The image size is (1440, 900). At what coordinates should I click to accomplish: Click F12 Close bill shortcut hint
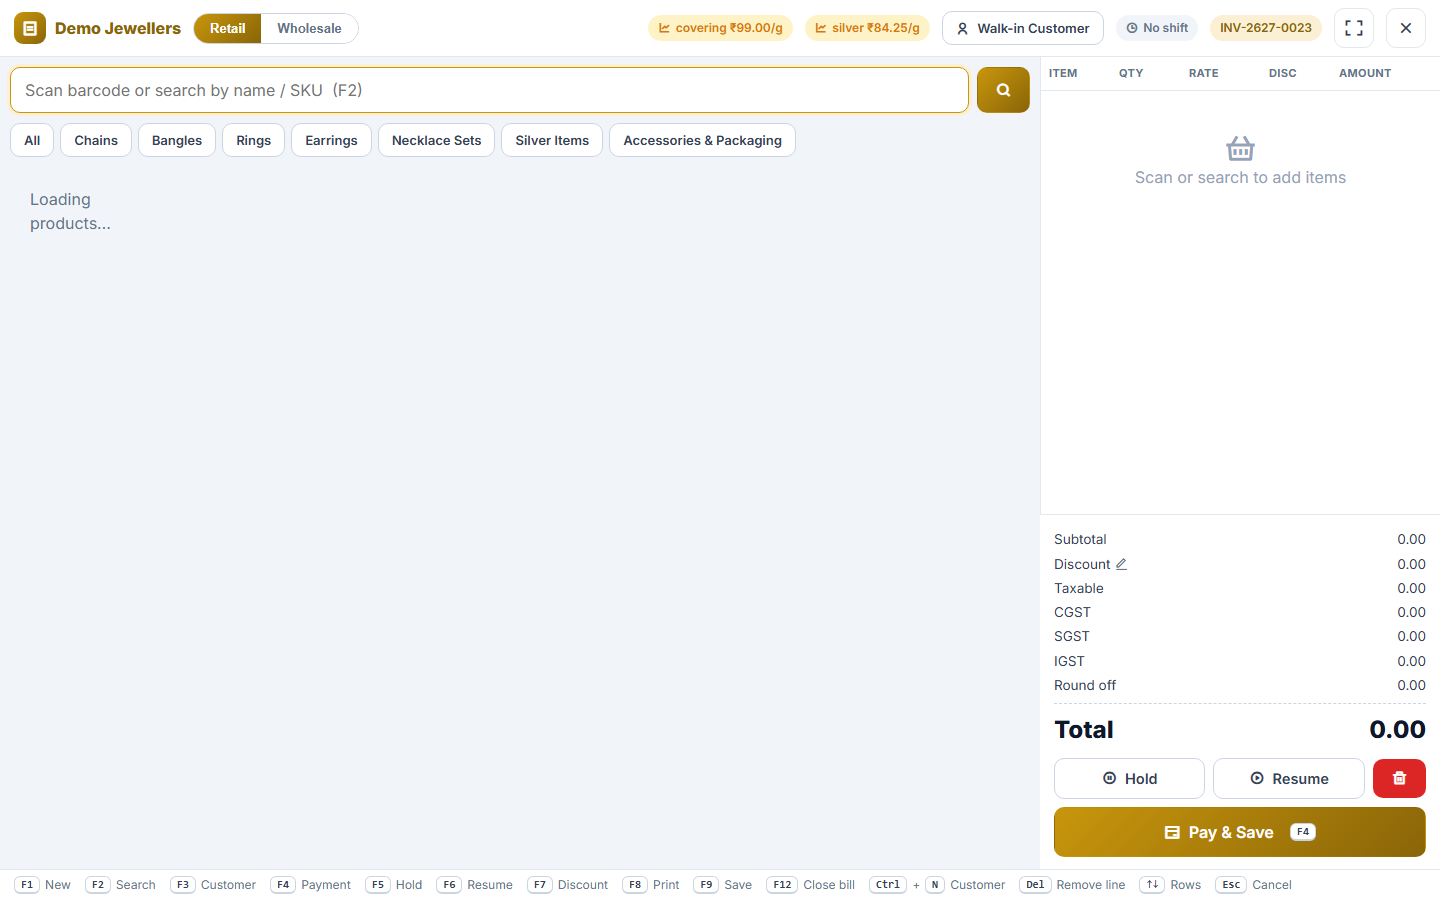(811, 885)
